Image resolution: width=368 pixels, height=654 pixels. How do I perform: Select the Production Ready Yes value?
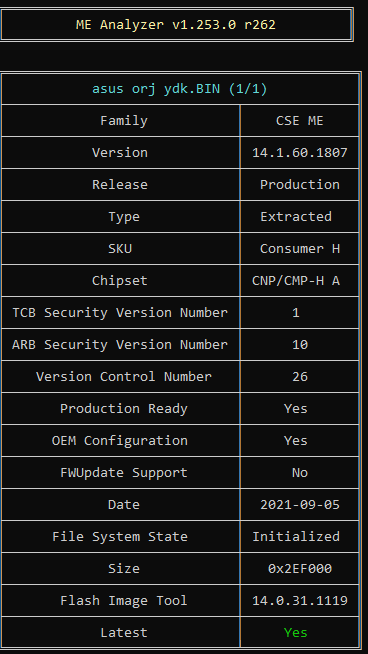click(x=296, y=408)
